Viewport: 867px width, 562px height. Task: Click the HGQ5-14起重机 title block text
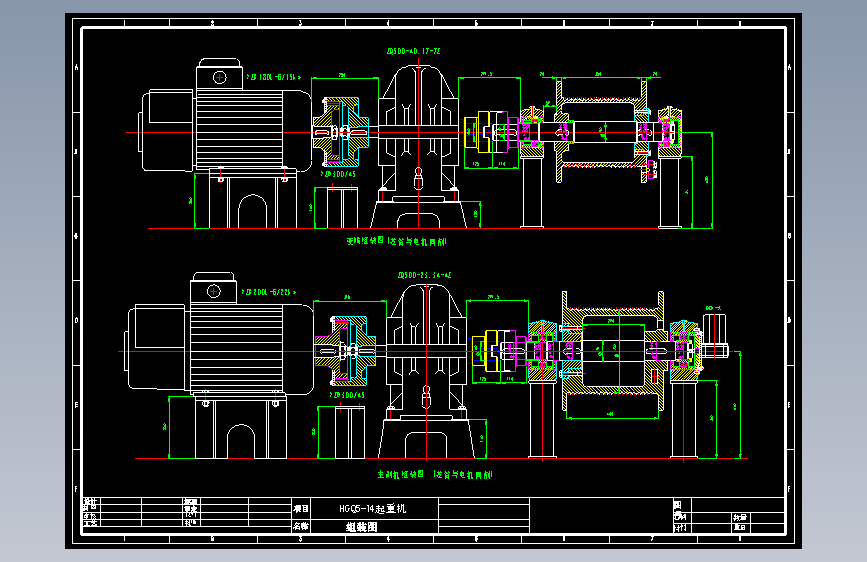pyautogui.click(x=373, y=508)
